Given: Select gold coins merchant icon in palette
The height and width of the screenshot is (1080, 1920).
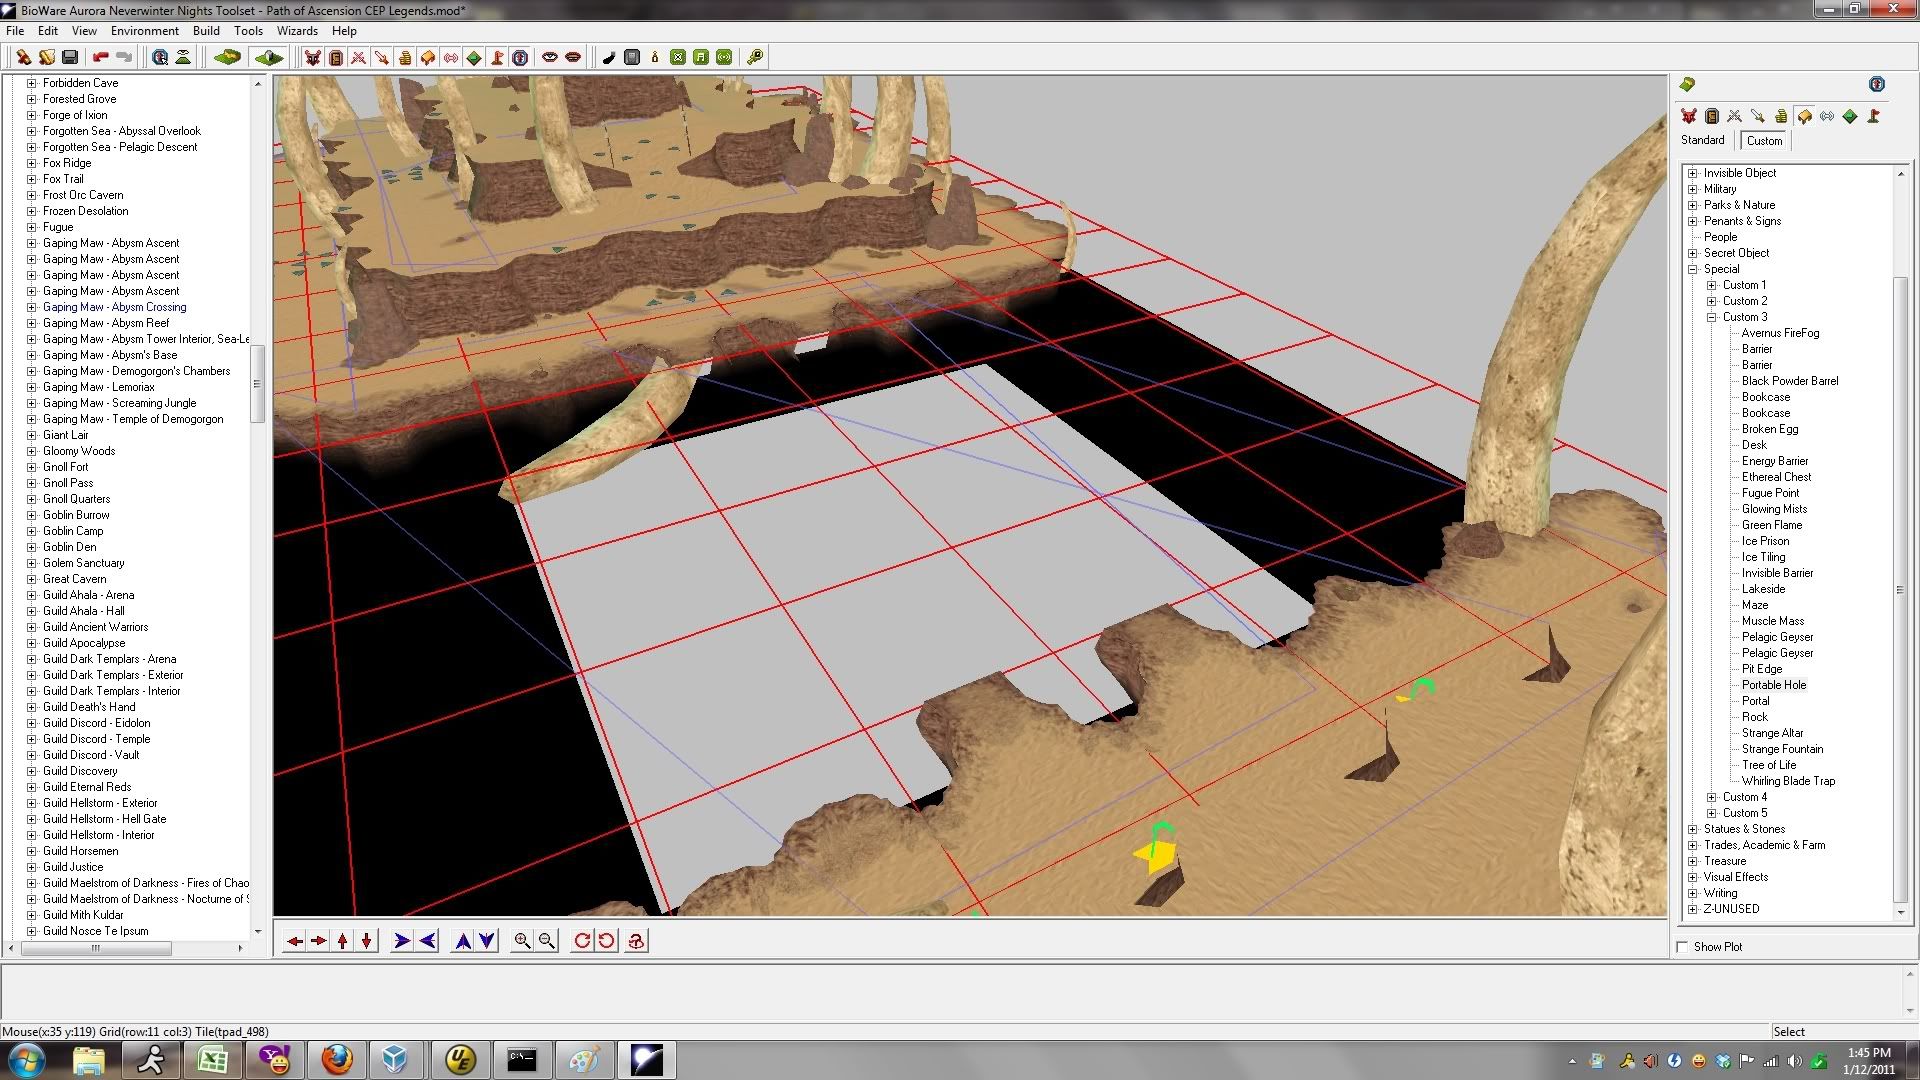Looking at the screenshot, I should (1781, 116).
